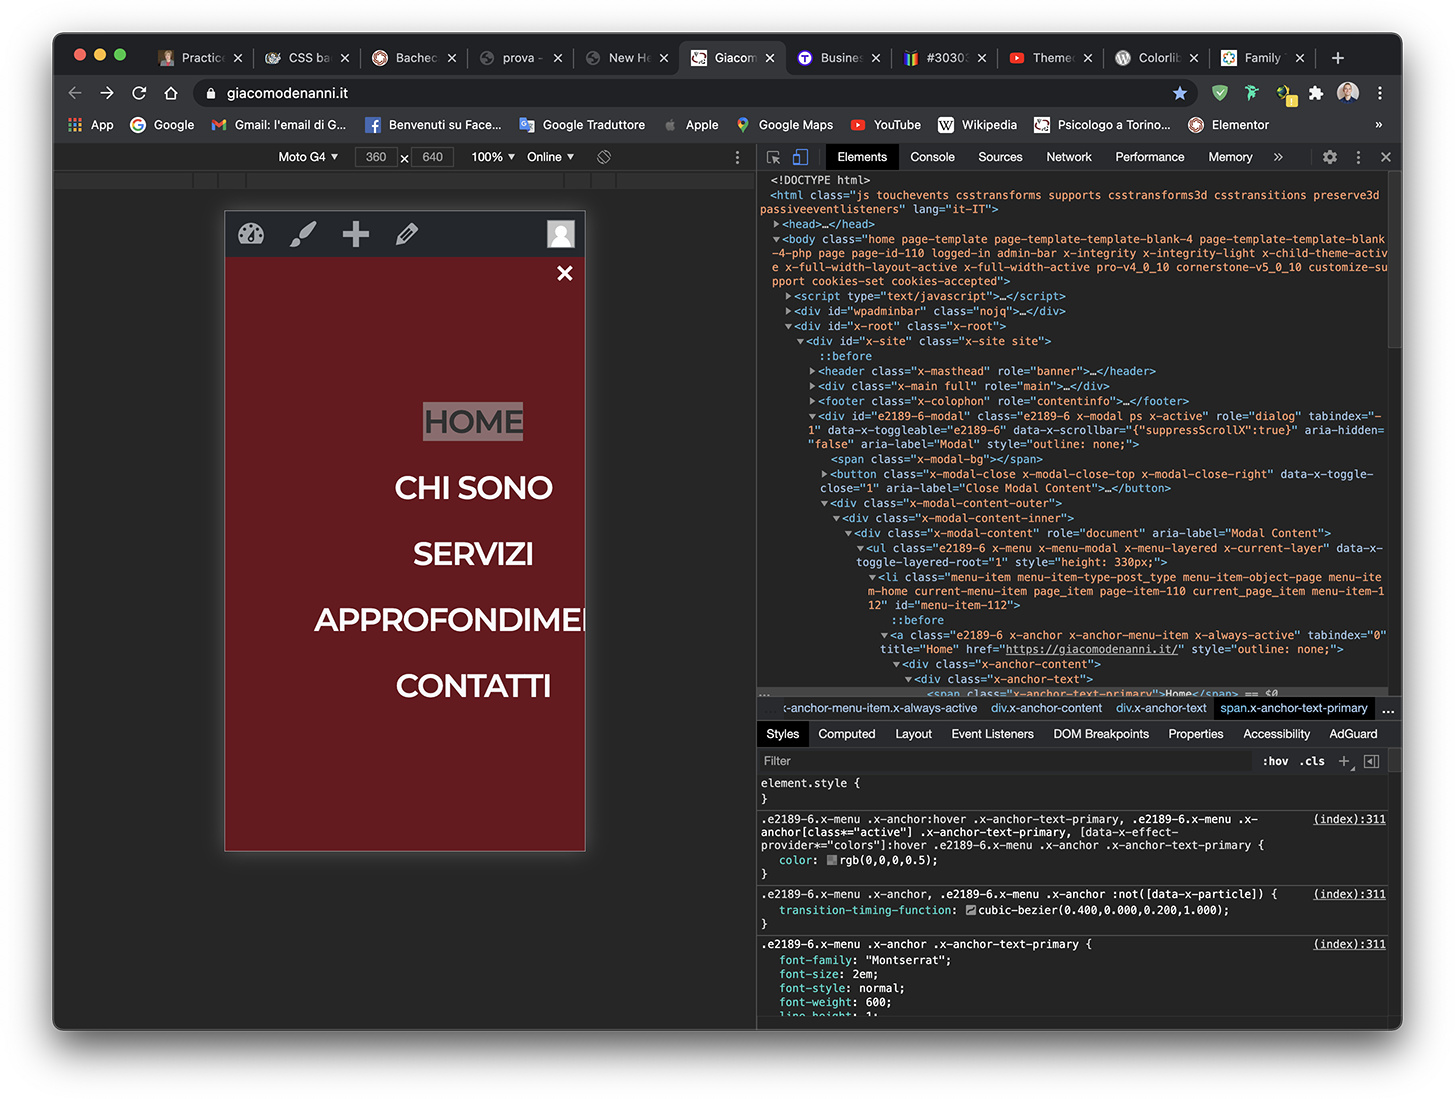Click the CONTATTI menu link
Viewport: 1455px width, 1099px height.
[x=474, y=686]
